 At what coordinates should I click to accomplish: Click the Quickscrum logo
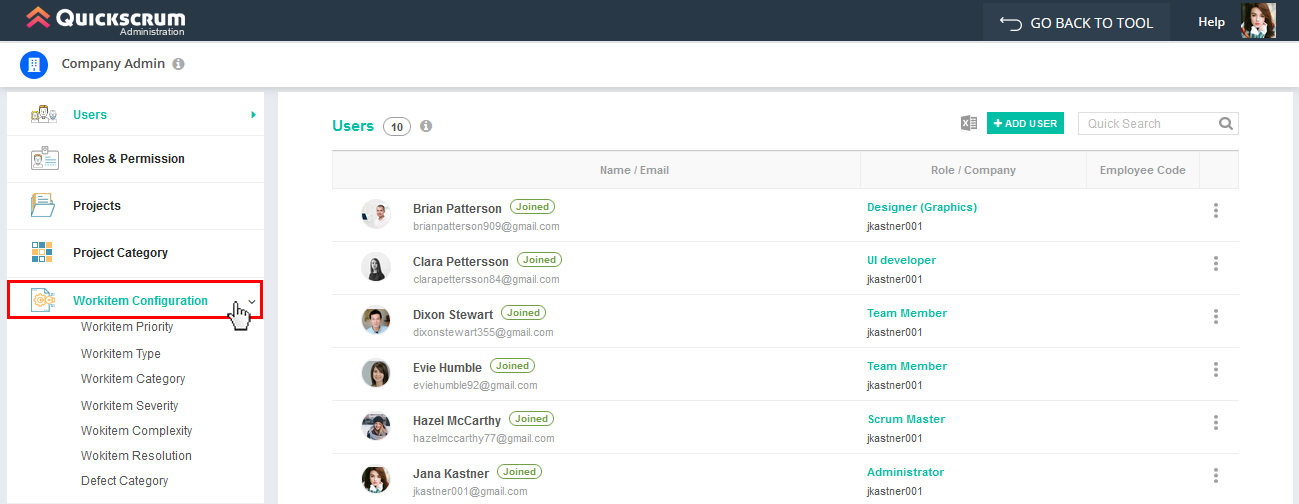pyautogui.click(x=105, y=20)
